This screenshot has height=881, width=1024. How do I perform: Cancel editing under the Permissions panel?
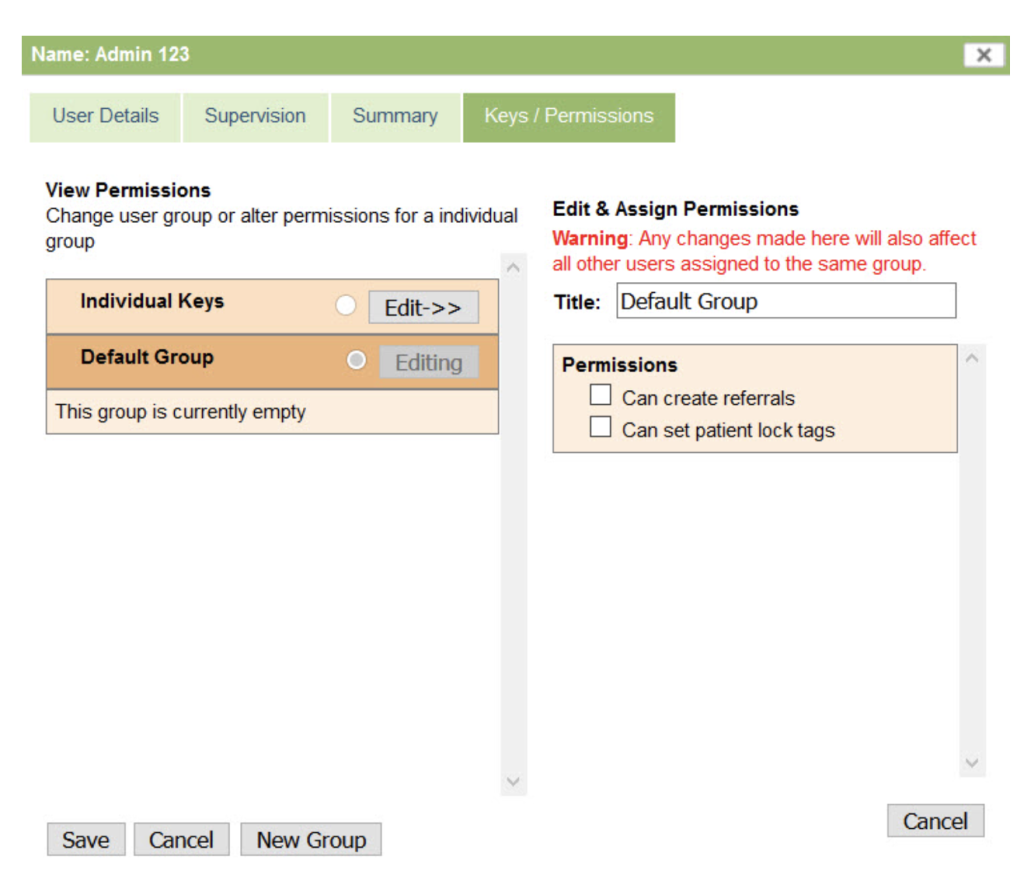(x=935, y=821)
